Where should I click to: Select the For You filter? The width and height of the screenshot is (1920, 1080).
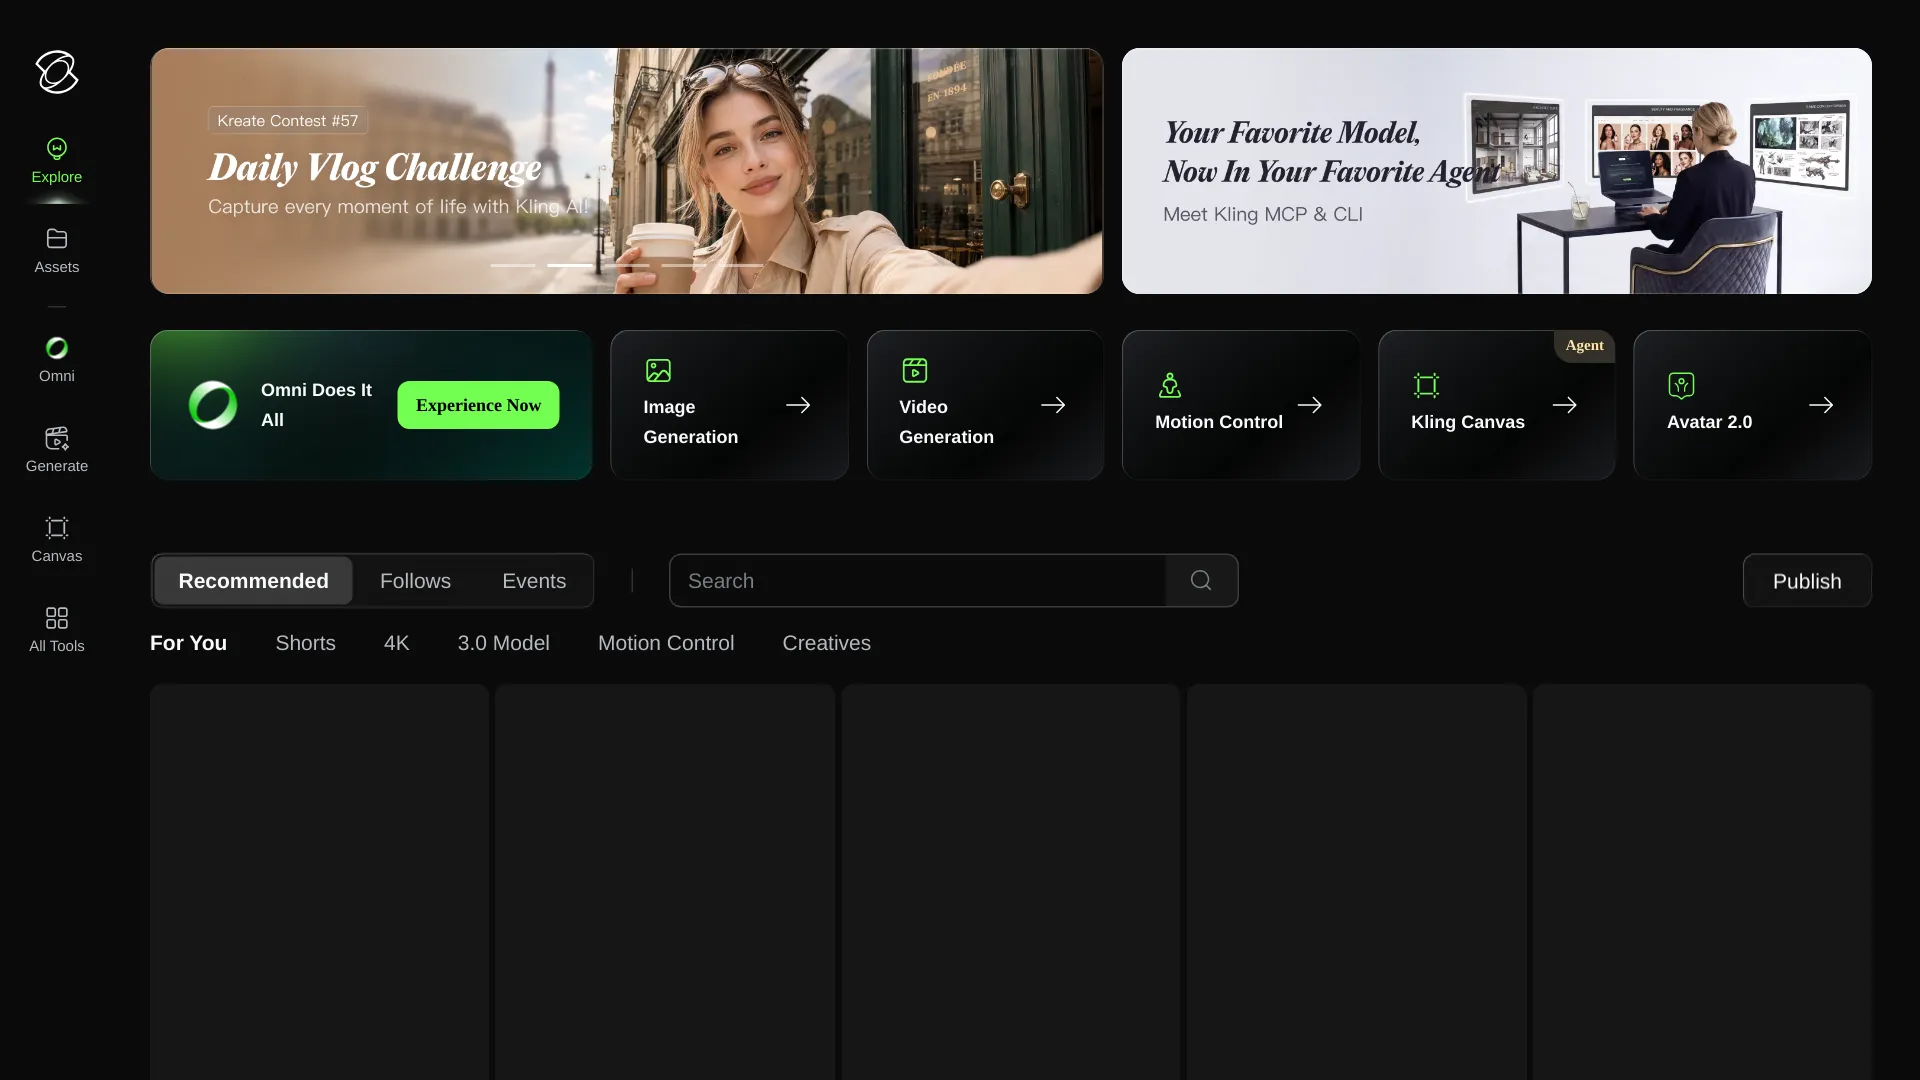coord(188,643)
